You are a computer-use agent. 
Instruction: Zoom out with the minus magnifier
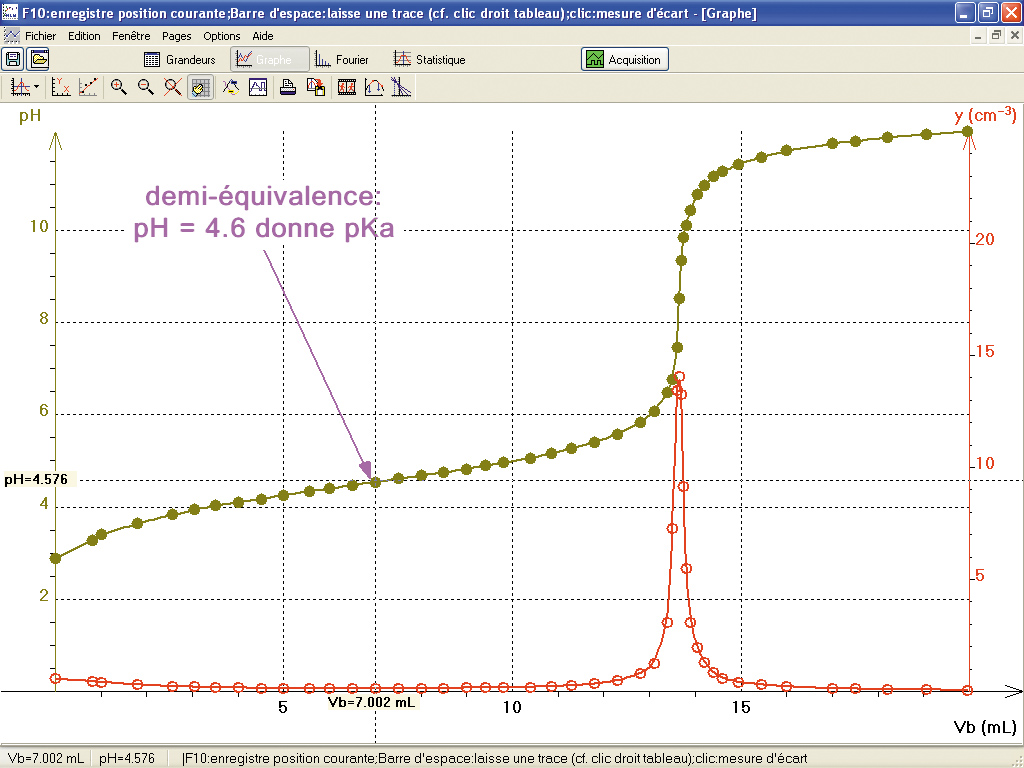pyautogui.click(x=146, y=87)
